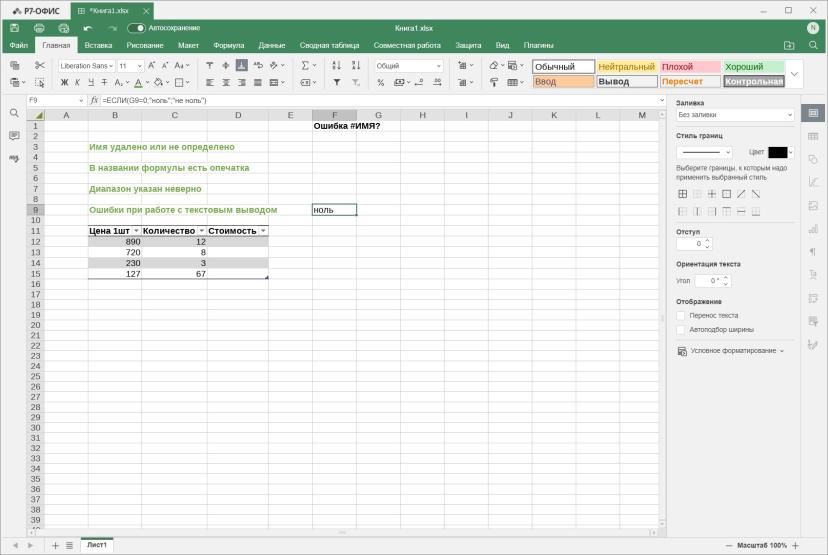This screenshot has width=828, height=555.
Task: Click the Print icon next to Save
Action: 39,28
